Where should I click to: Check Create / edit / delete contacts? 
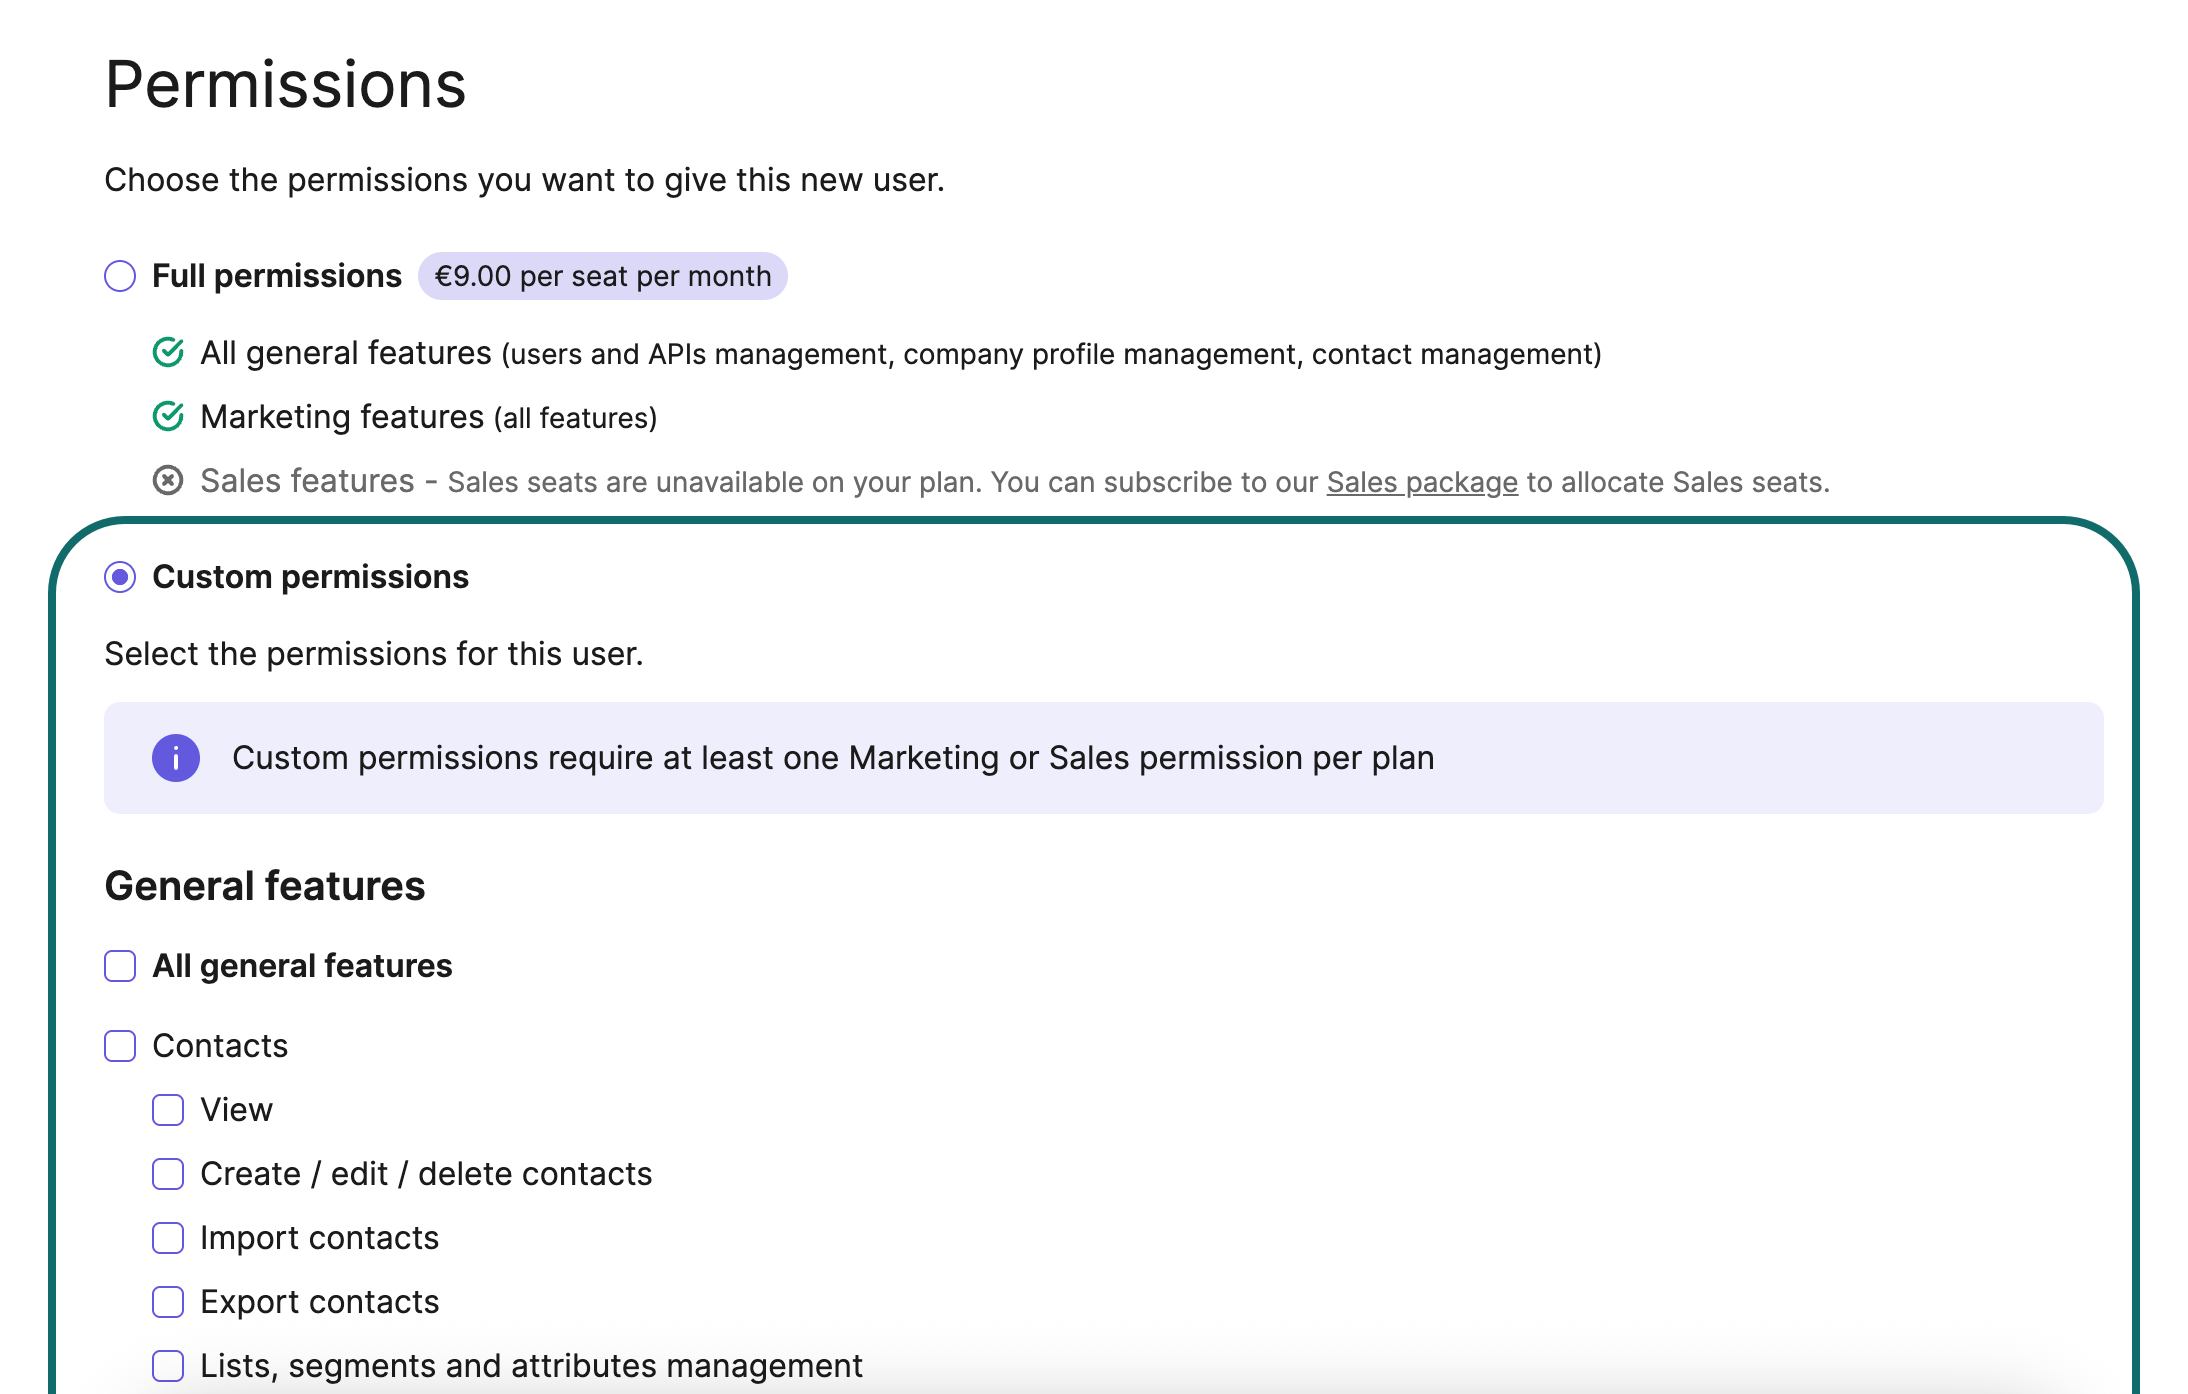167,1174
